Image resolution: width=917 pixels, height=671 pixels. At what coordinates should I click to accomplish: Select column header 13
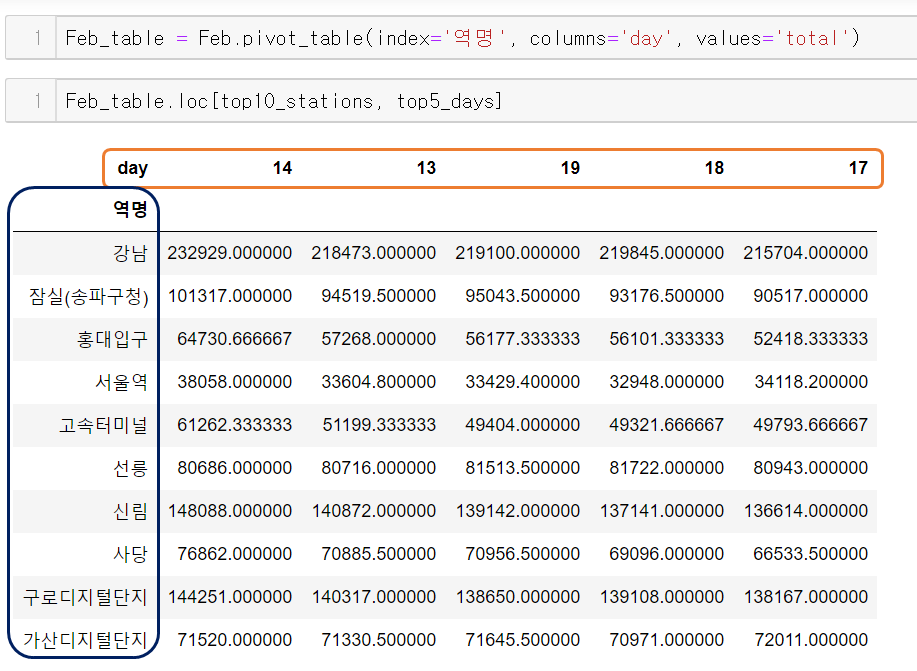[x=426, y=168]
